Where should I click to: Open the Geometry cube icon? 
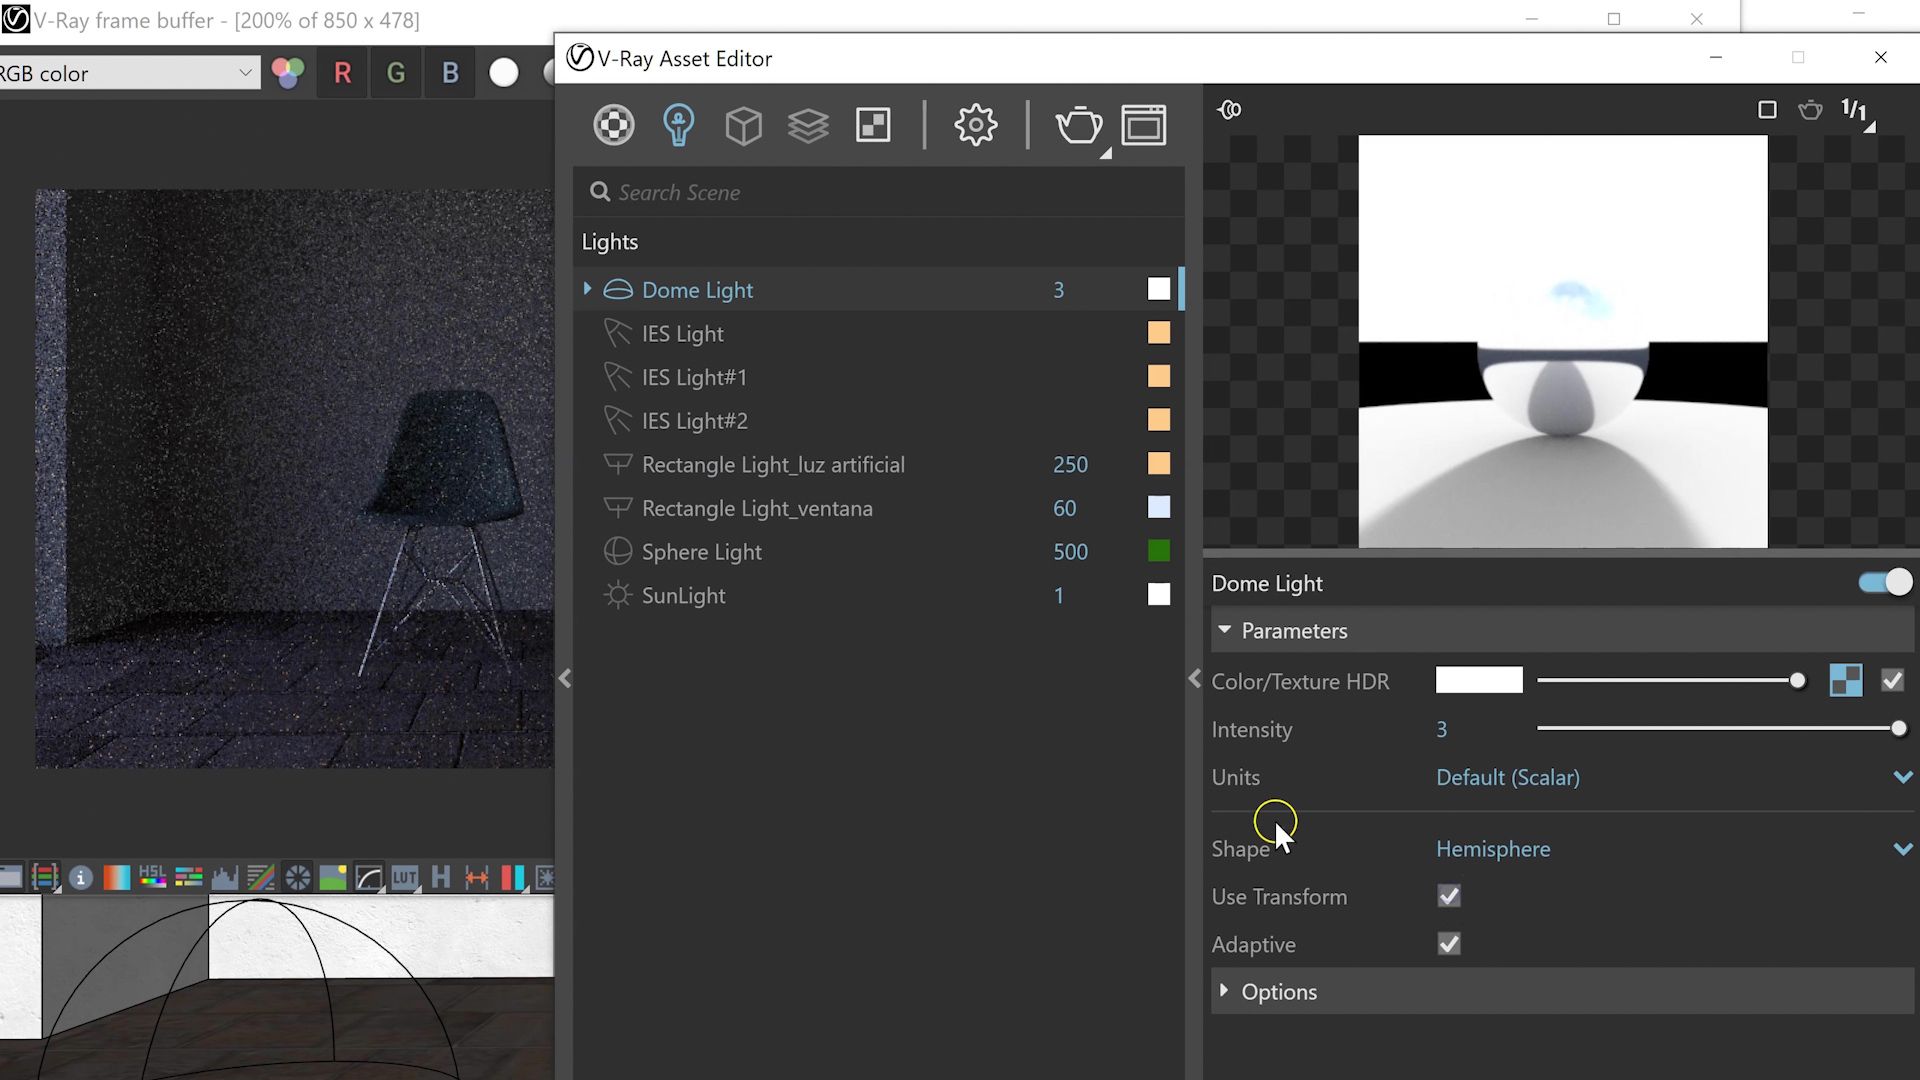743,125
